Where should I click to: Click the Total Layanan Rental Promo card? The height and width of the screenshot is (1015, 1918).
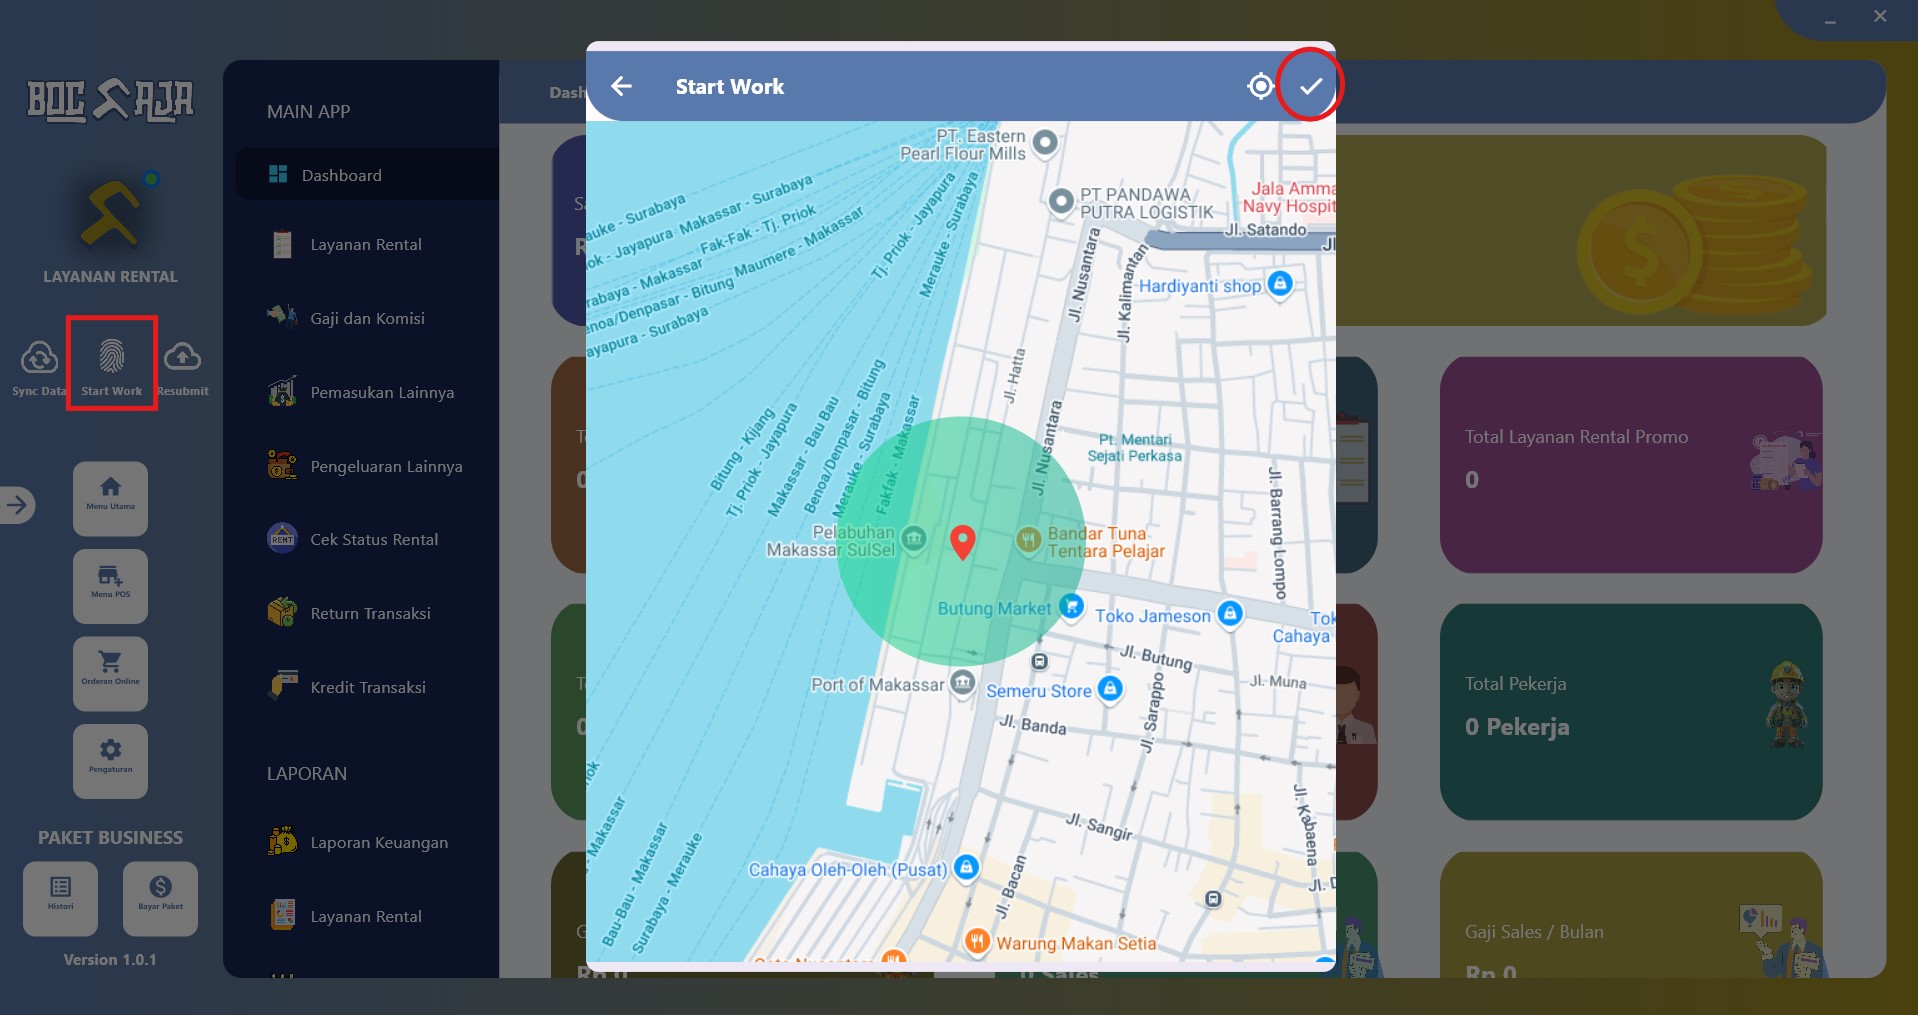(x=1631, y=465)
